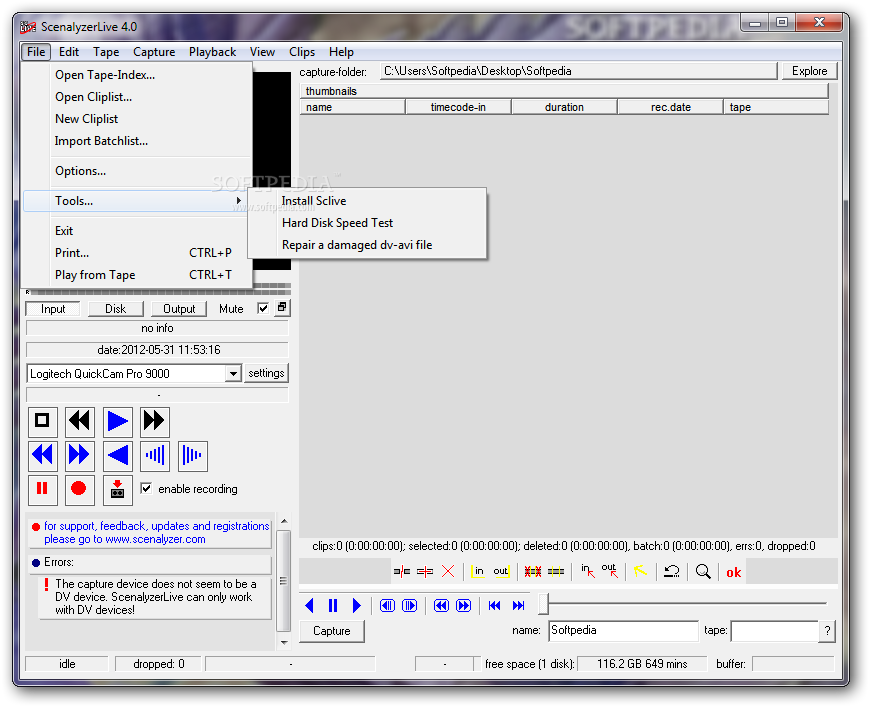Click the blue clip pause button

tap(333, 605)
